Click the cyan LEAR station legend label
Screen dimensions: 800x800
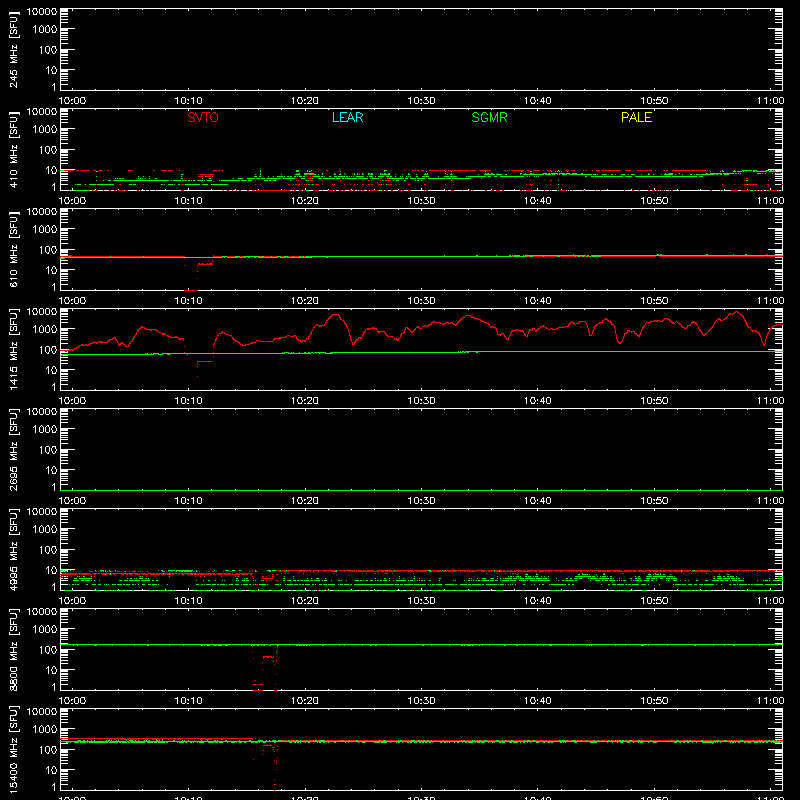click(x=347, y=117)
